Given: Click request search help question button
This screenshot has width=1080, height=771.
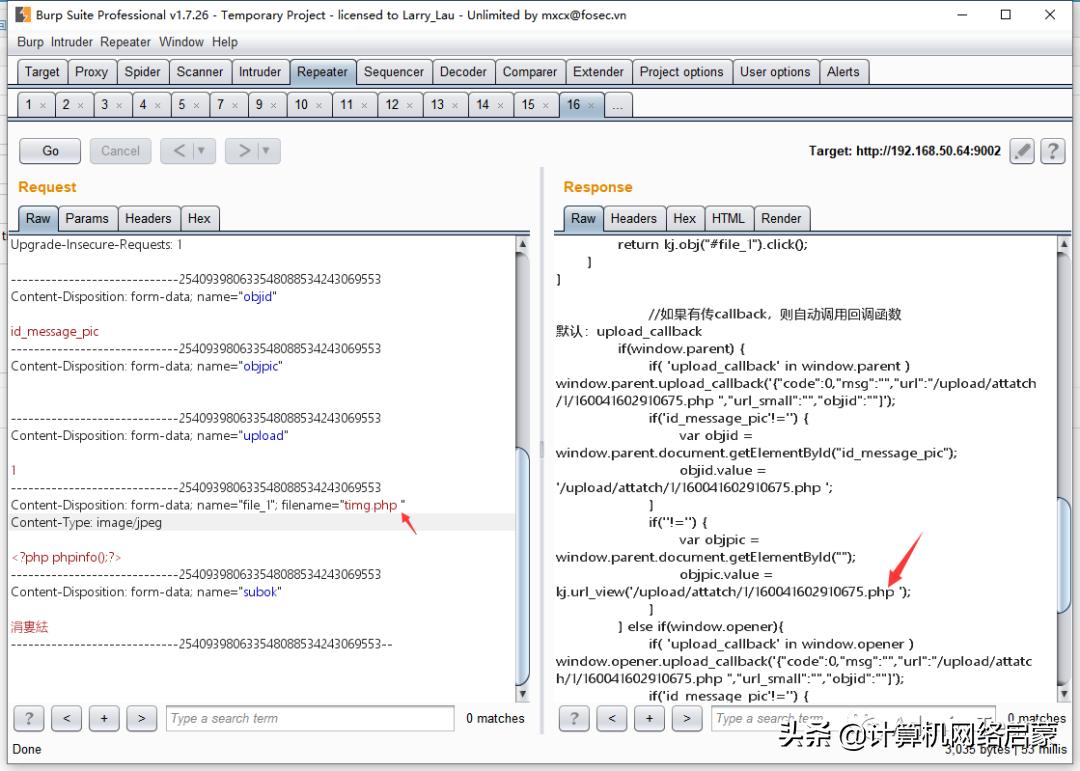Looking at the screenshot, I should [x=29, y=719].
